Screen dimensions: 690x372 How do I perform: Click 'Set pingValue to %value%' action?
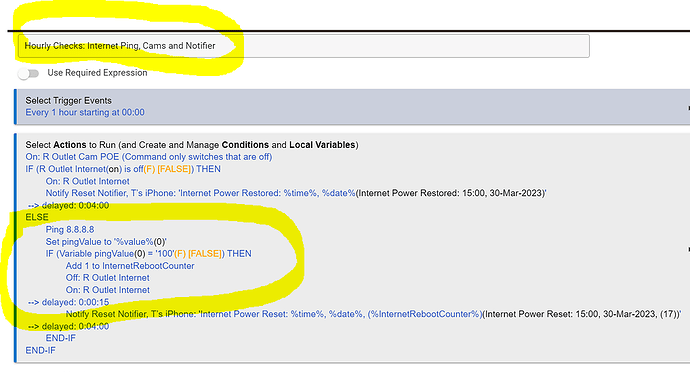[x=106, y=242]
